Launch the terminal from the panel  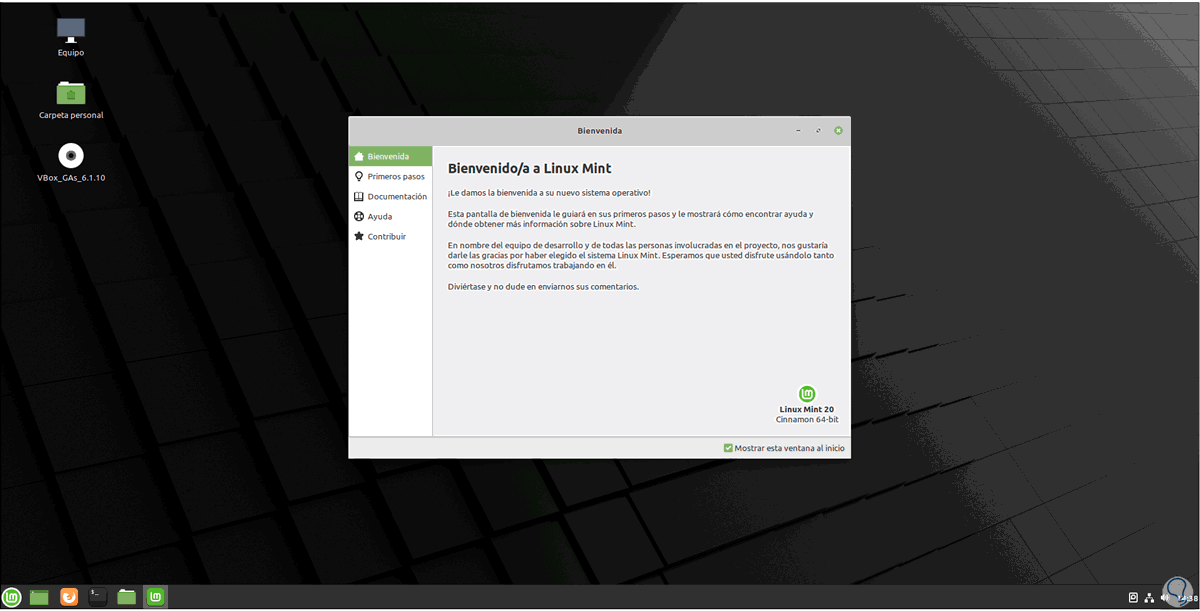click(97, 597)
